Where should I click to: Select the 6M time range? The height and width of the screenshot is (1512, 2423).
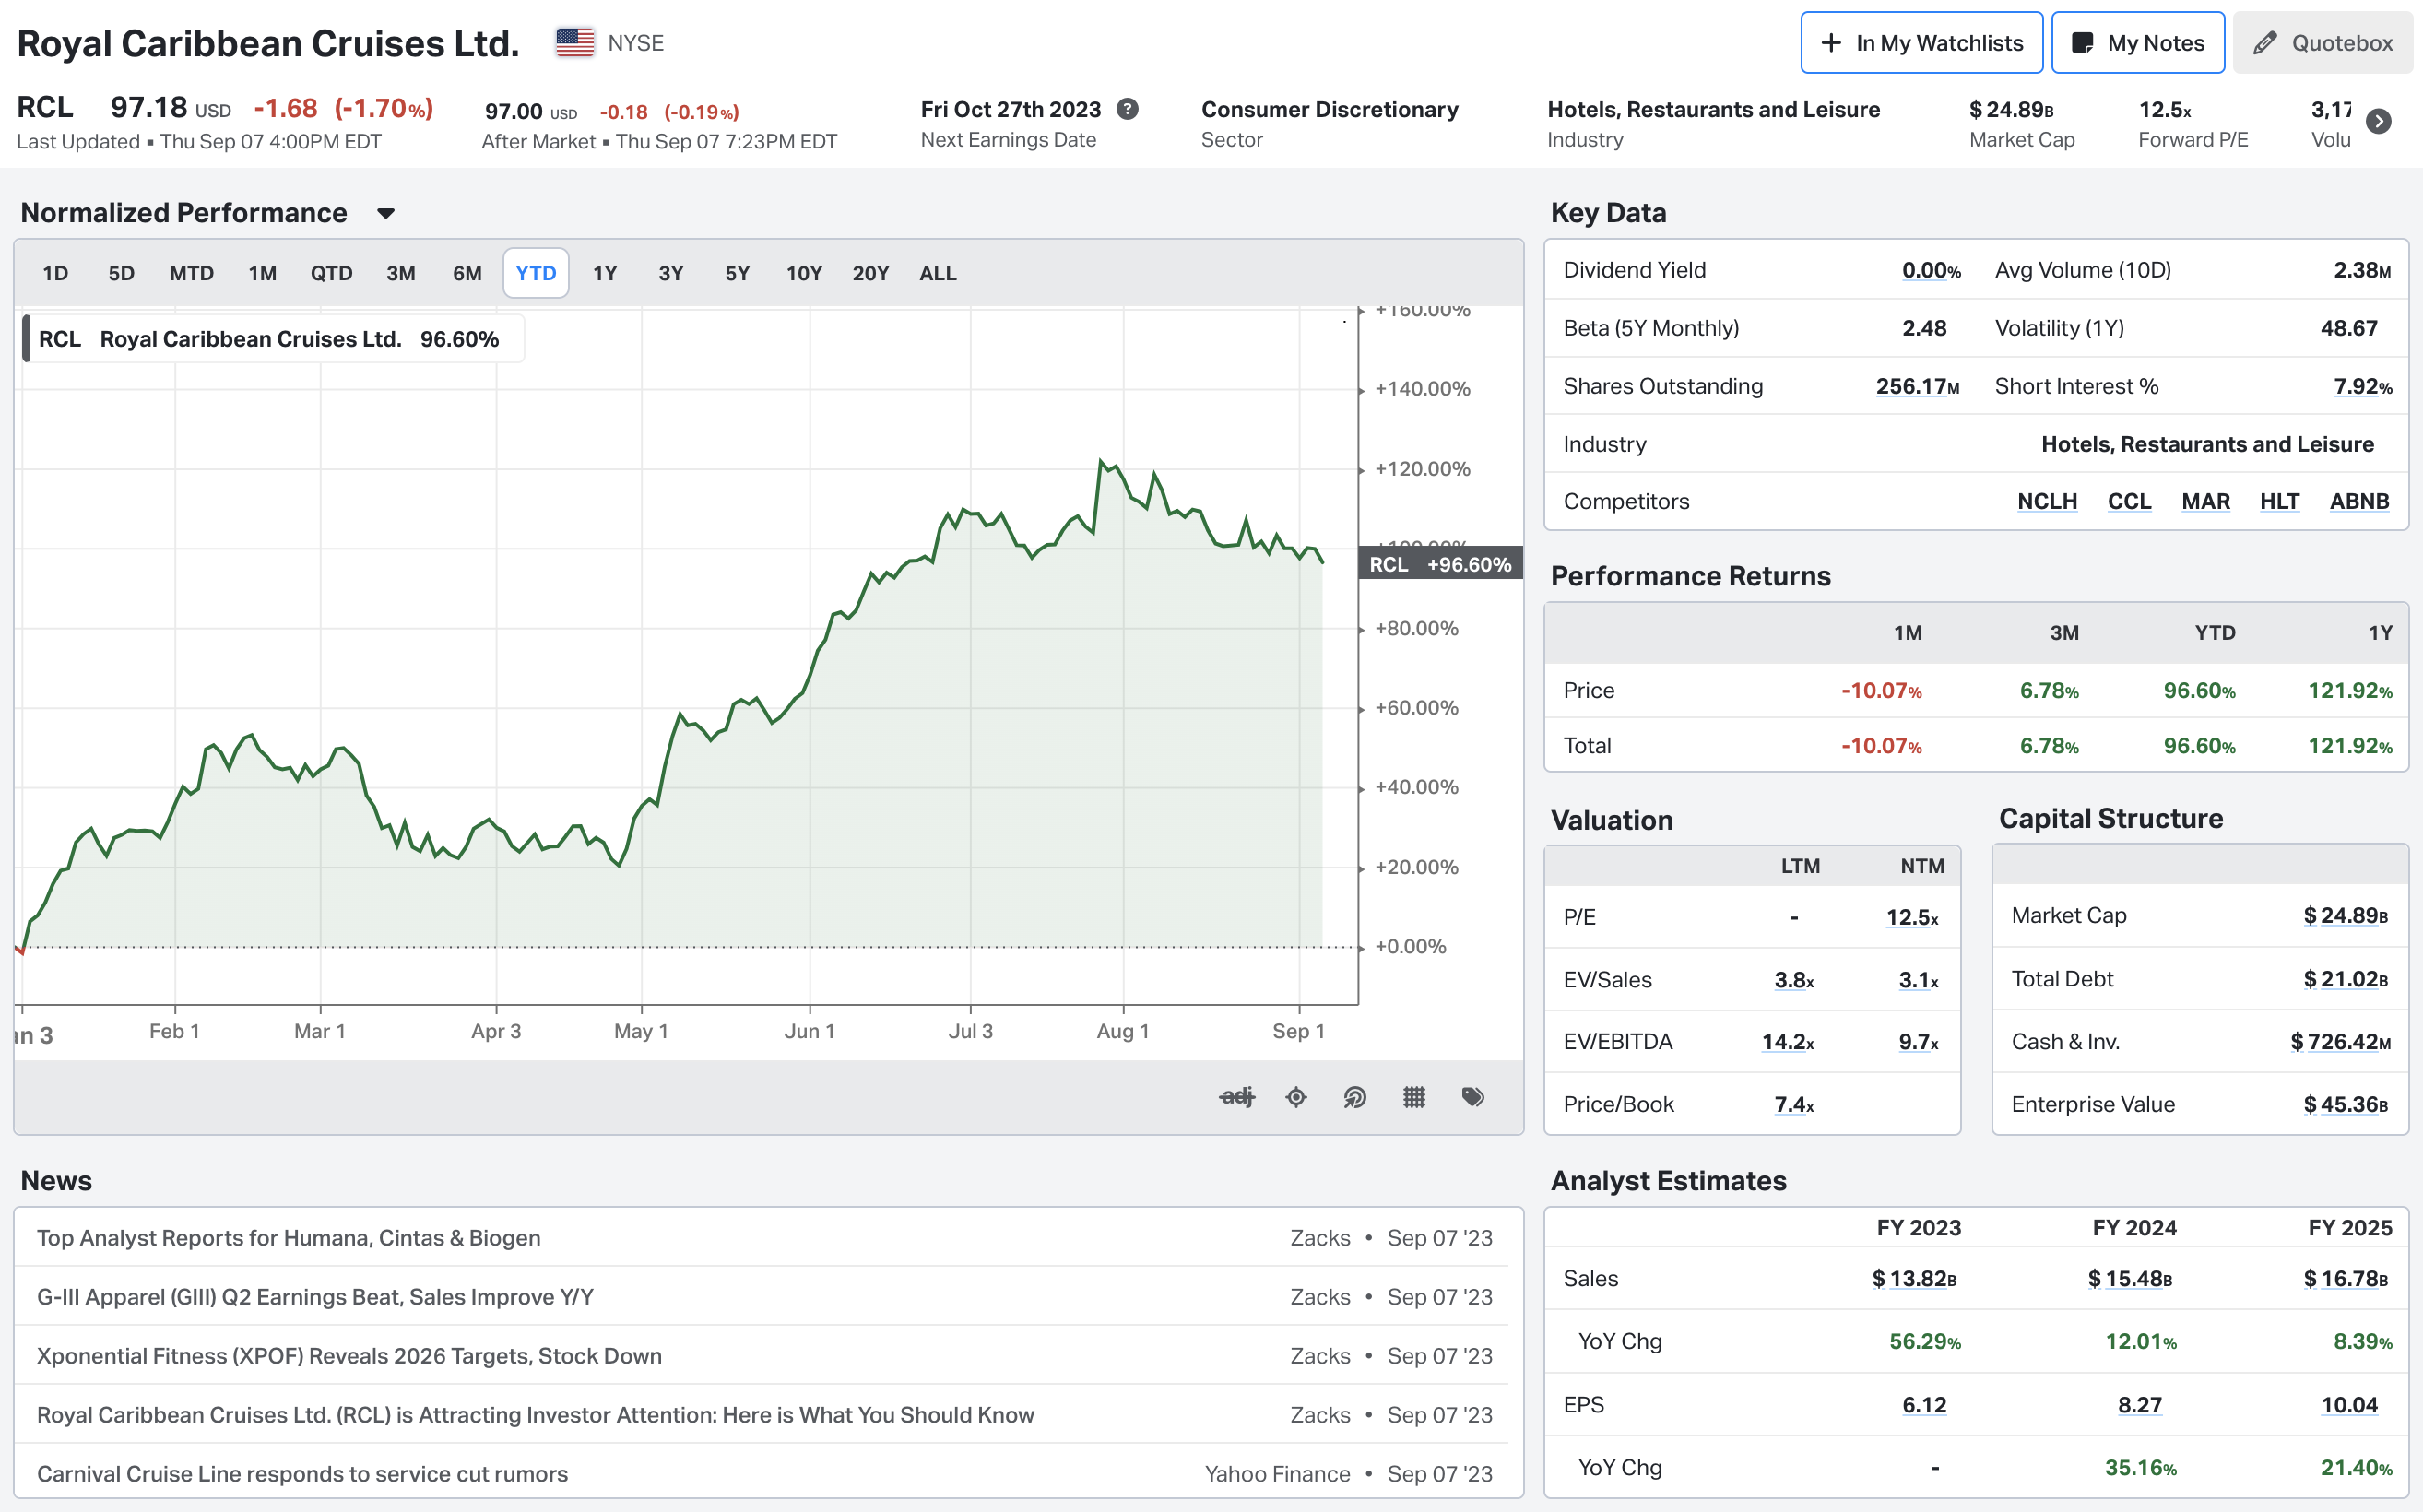point(467,273)
